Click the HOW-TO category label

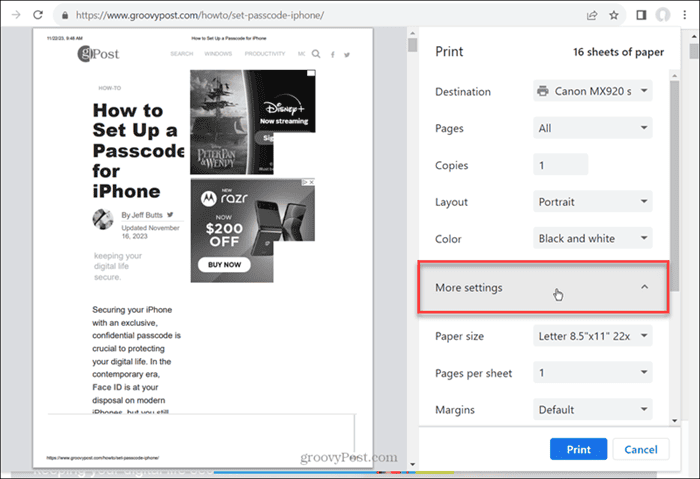click(109, 88)
